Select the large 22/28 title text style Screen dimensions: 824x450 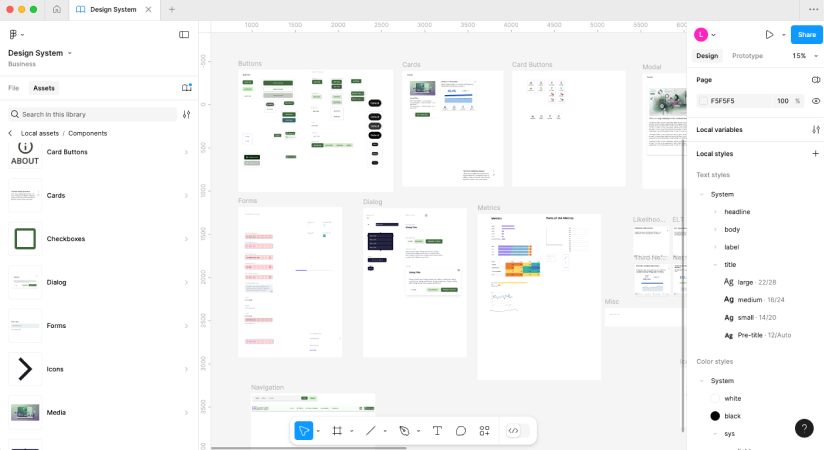click(x=750, y=282)
